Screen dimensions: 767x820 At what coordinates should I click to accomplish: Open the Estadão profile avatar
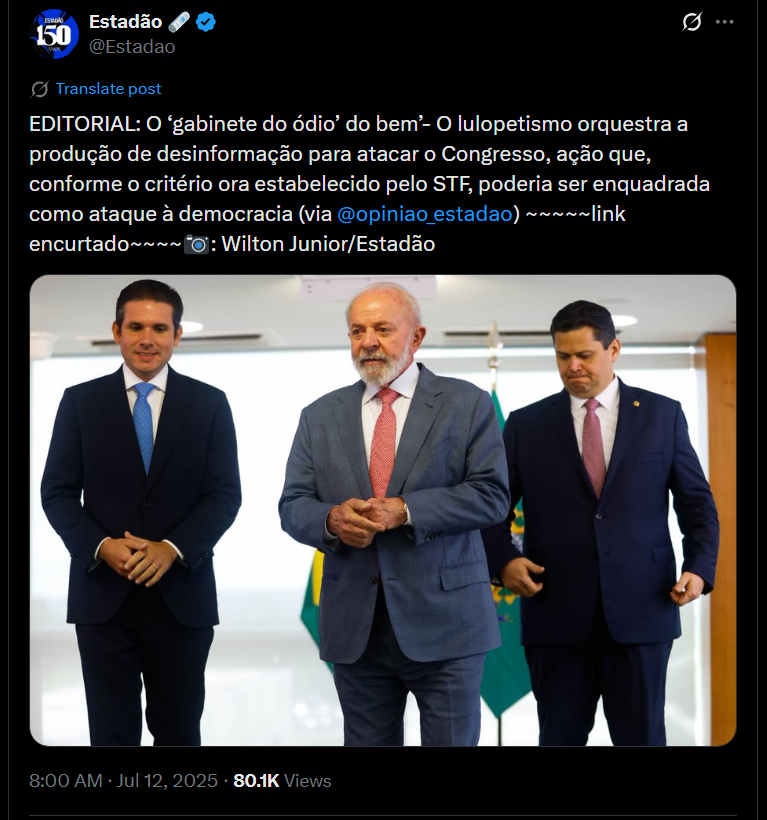tap(54, 34)
